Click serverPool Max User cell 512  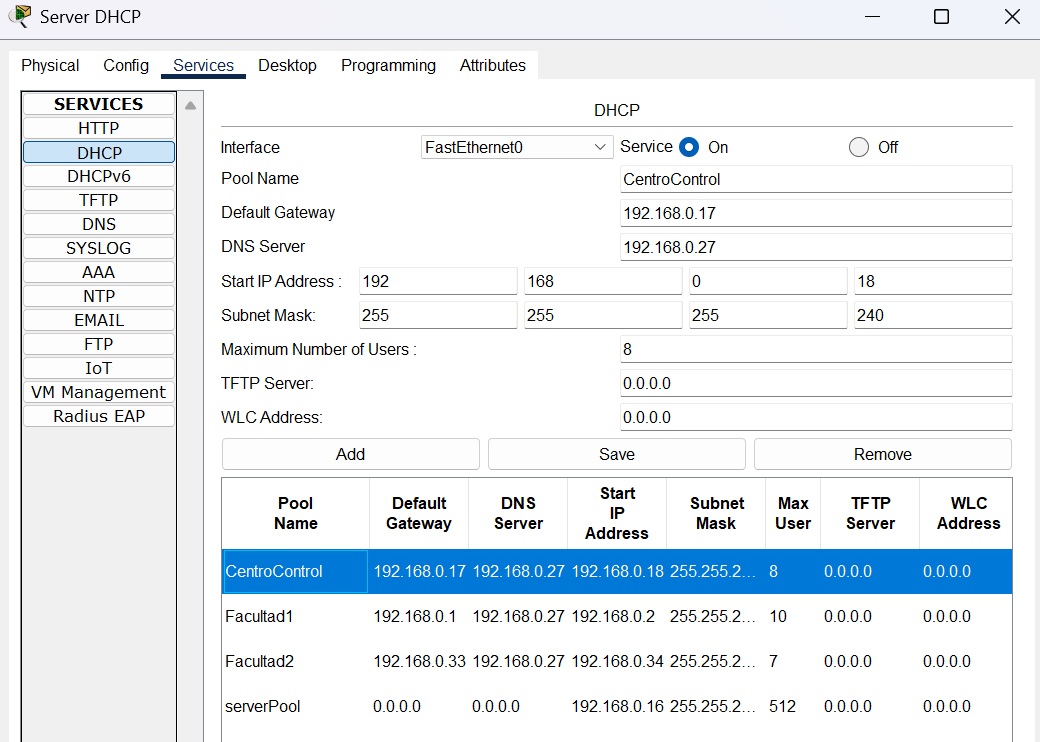pos(793,706)
